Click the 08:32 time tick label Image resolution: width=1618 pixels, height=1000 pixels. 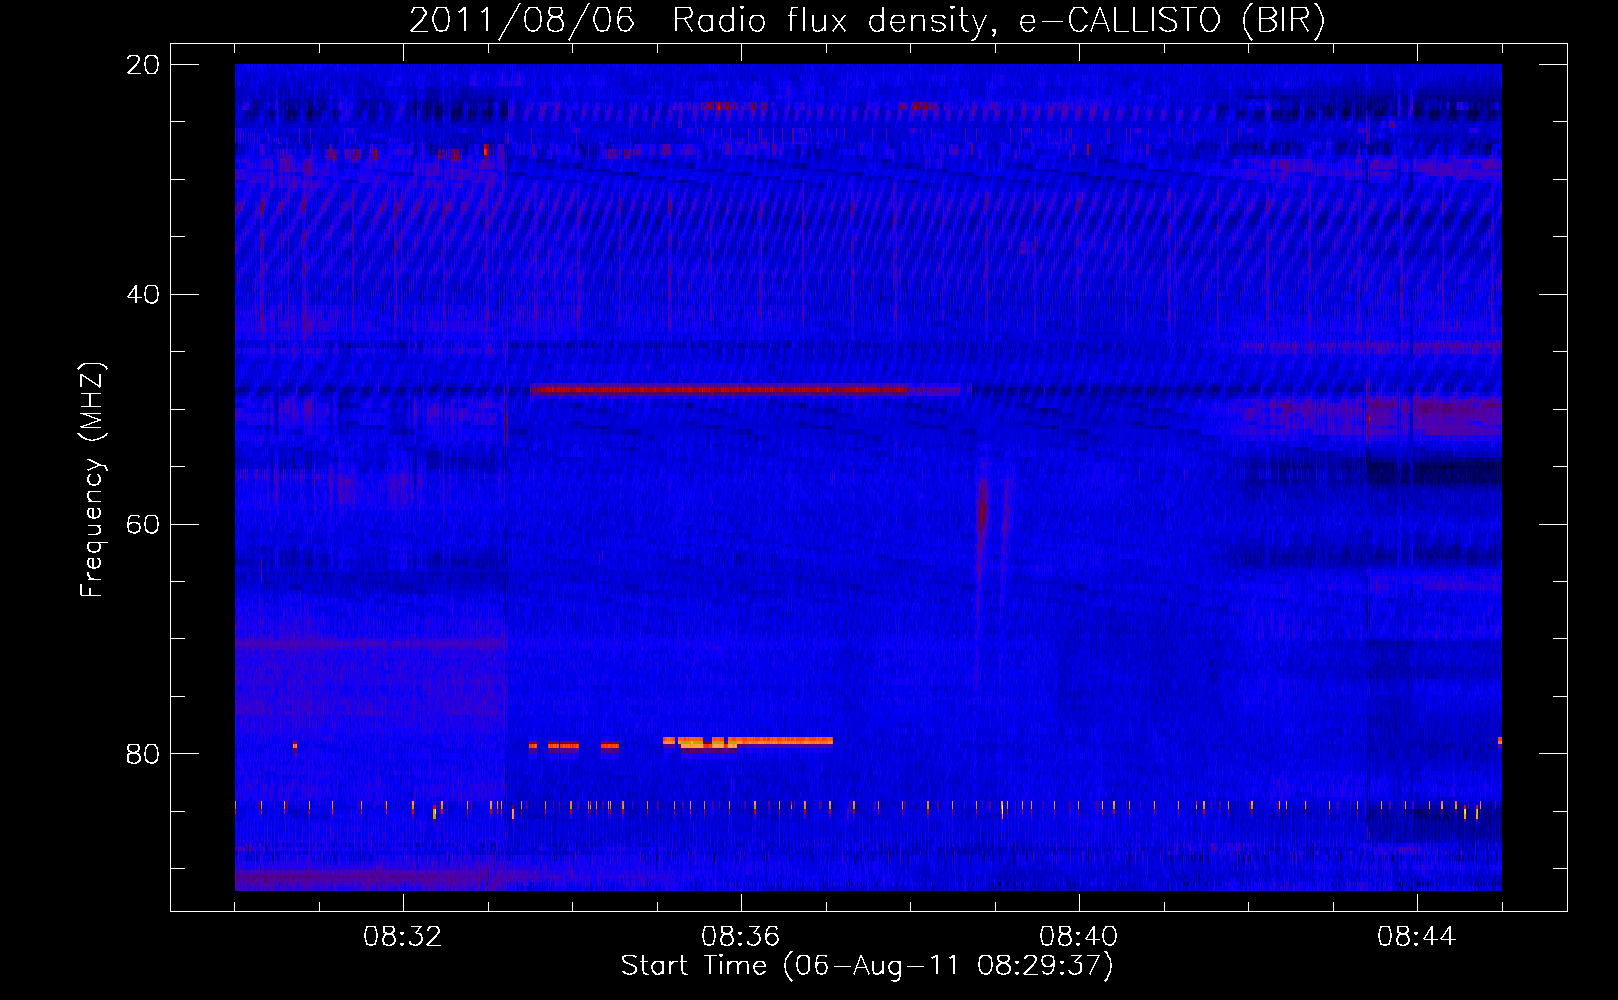(x=403, y=937)
